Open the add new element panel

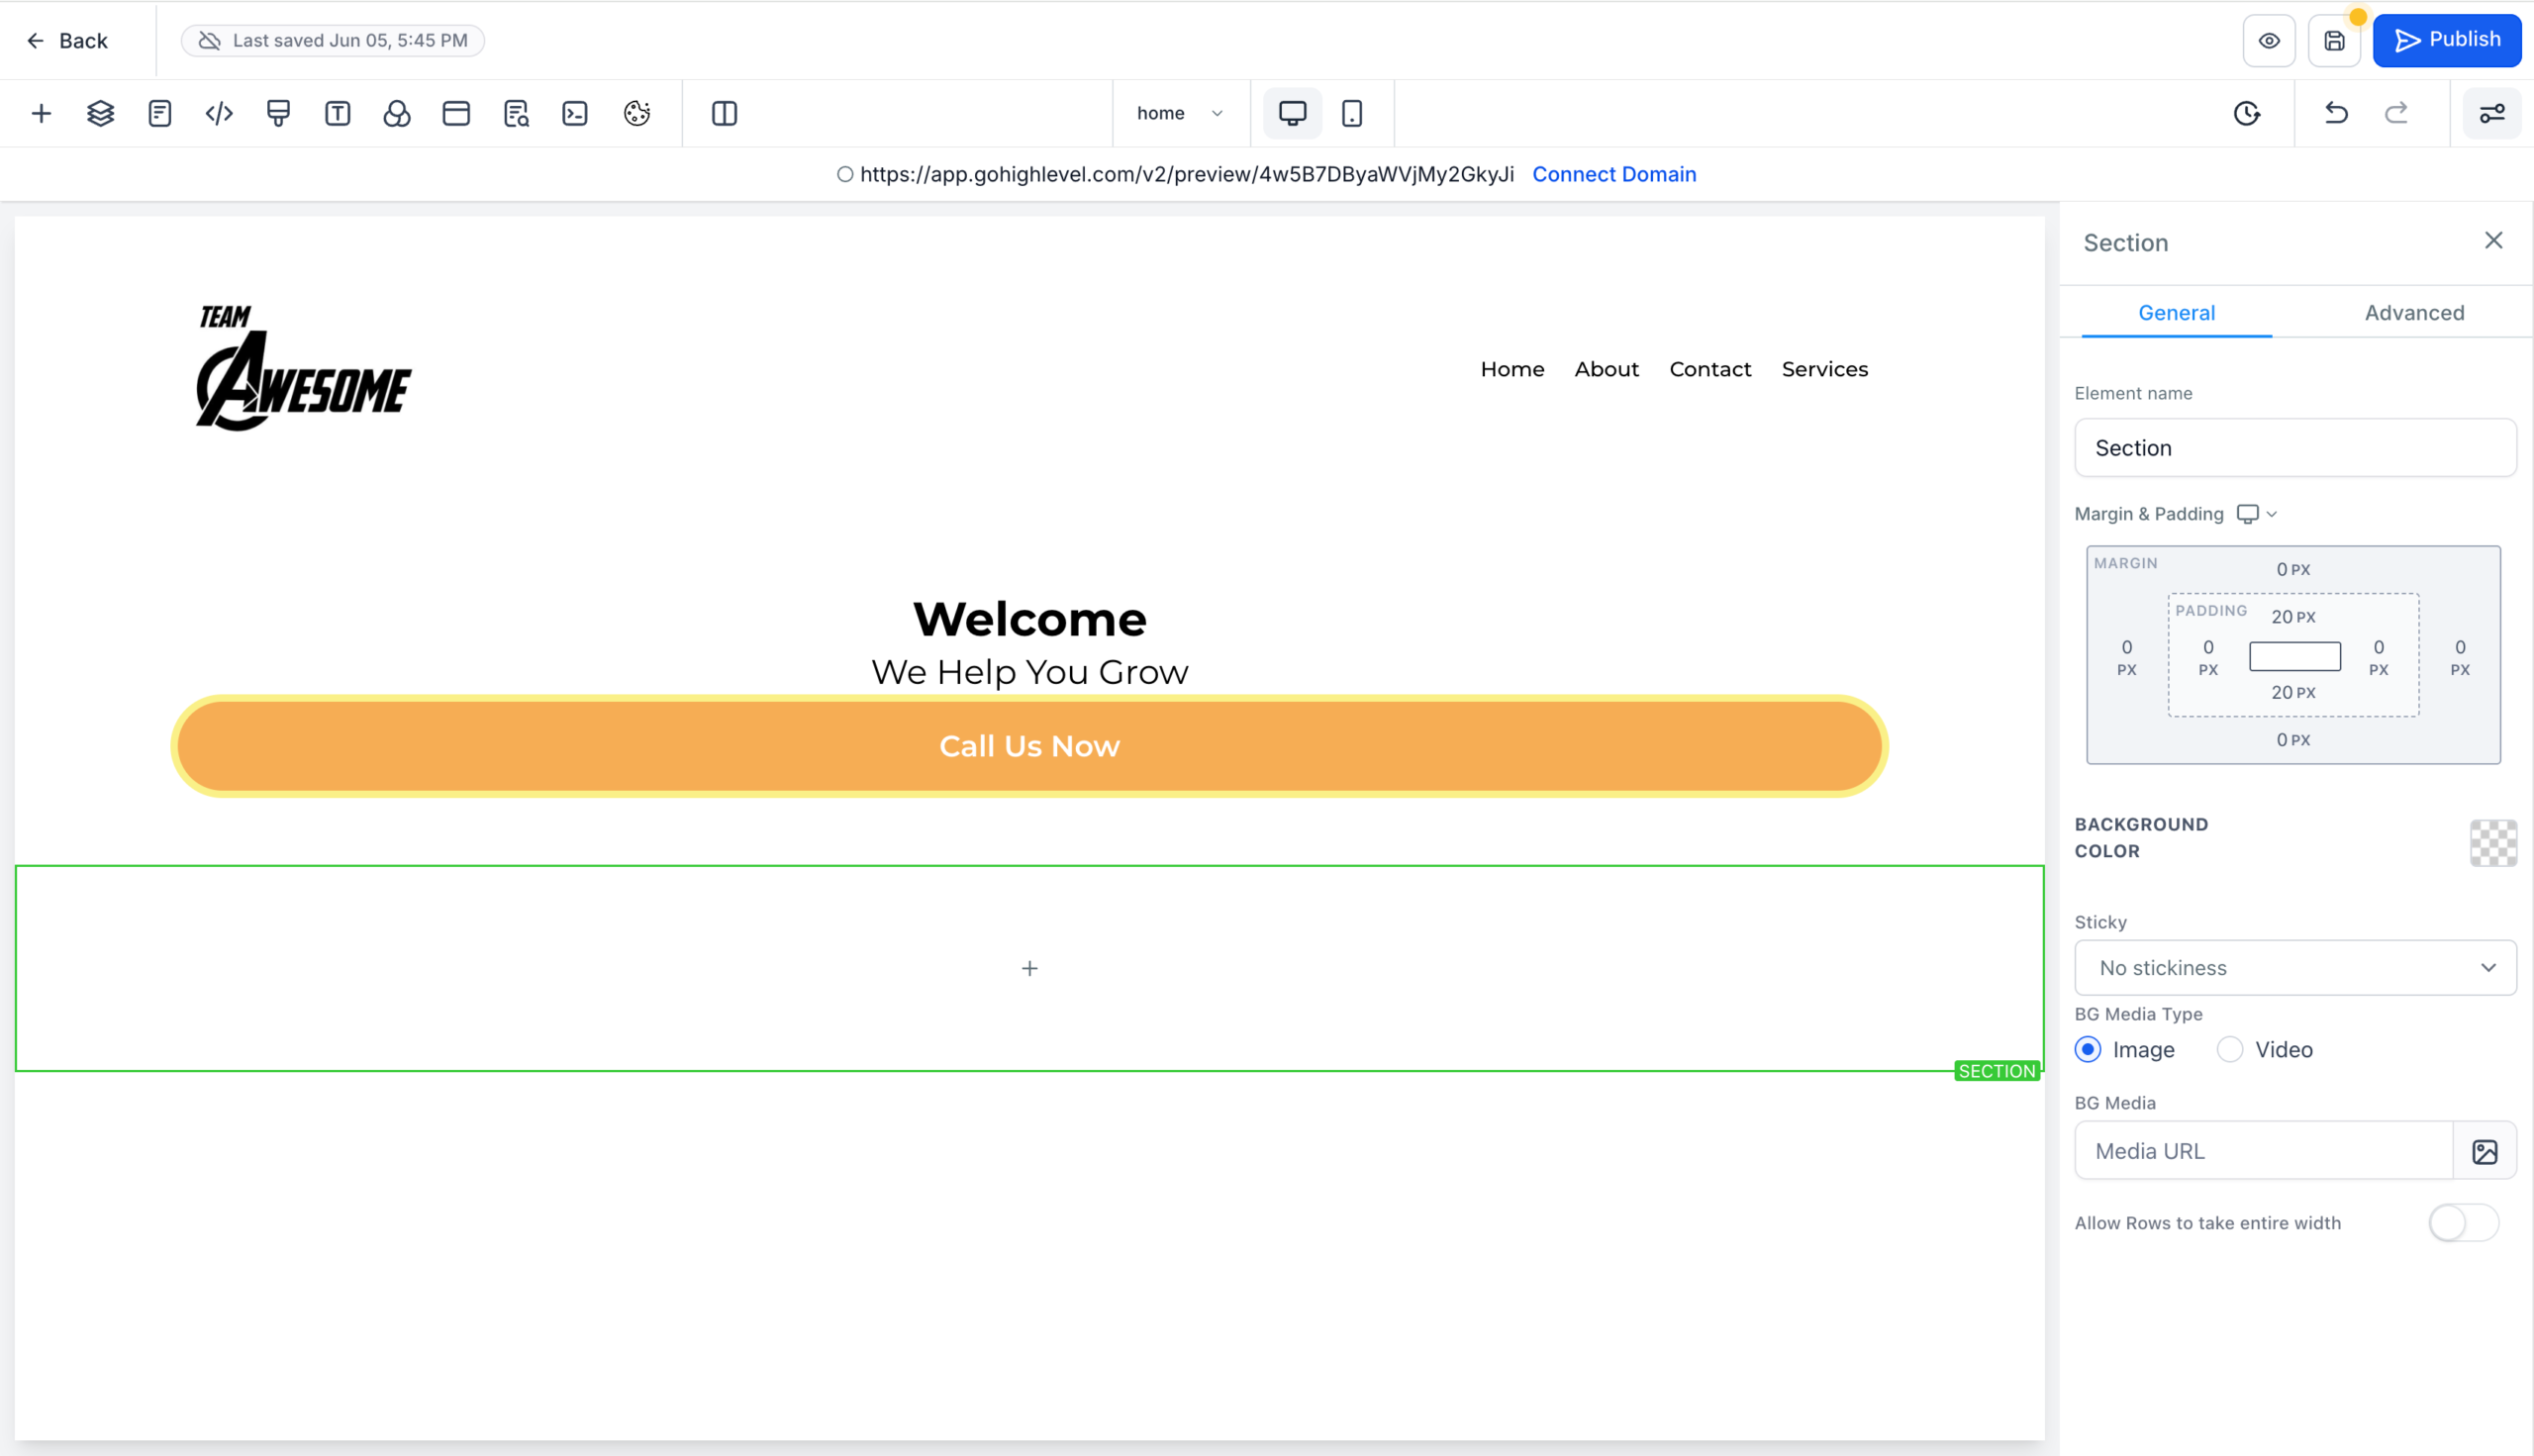(42, 113)
